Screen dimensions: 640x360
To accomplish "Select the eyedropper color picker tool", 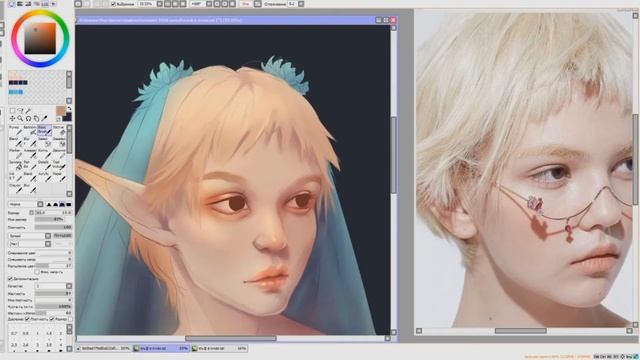I will point(44,118).
